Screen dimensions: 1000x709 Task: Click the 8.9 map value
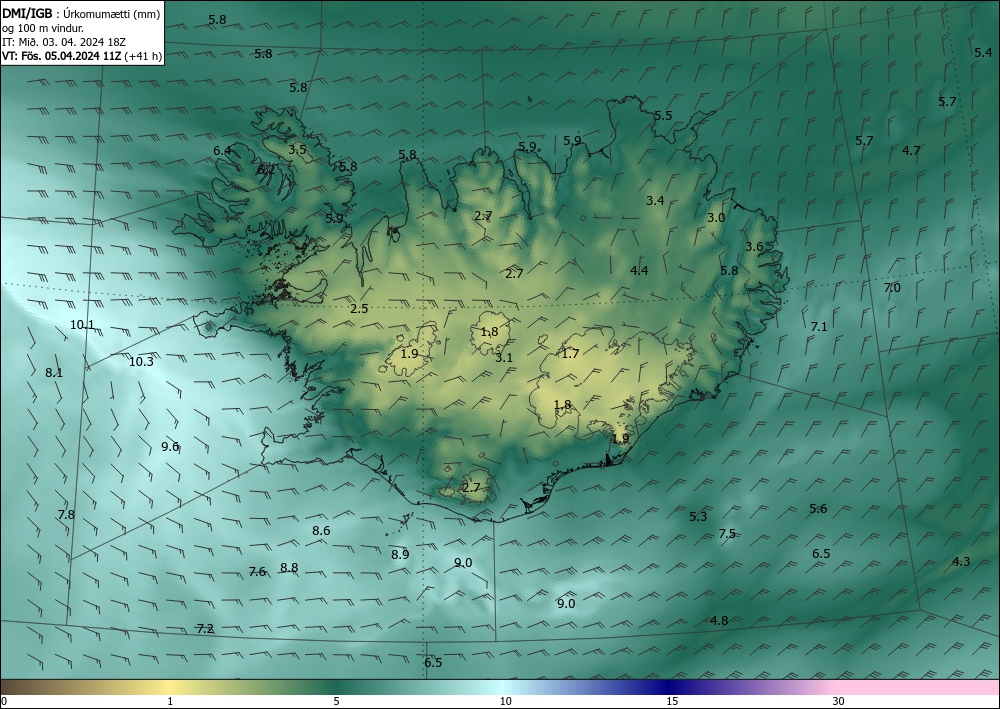(x=400, y=554)
